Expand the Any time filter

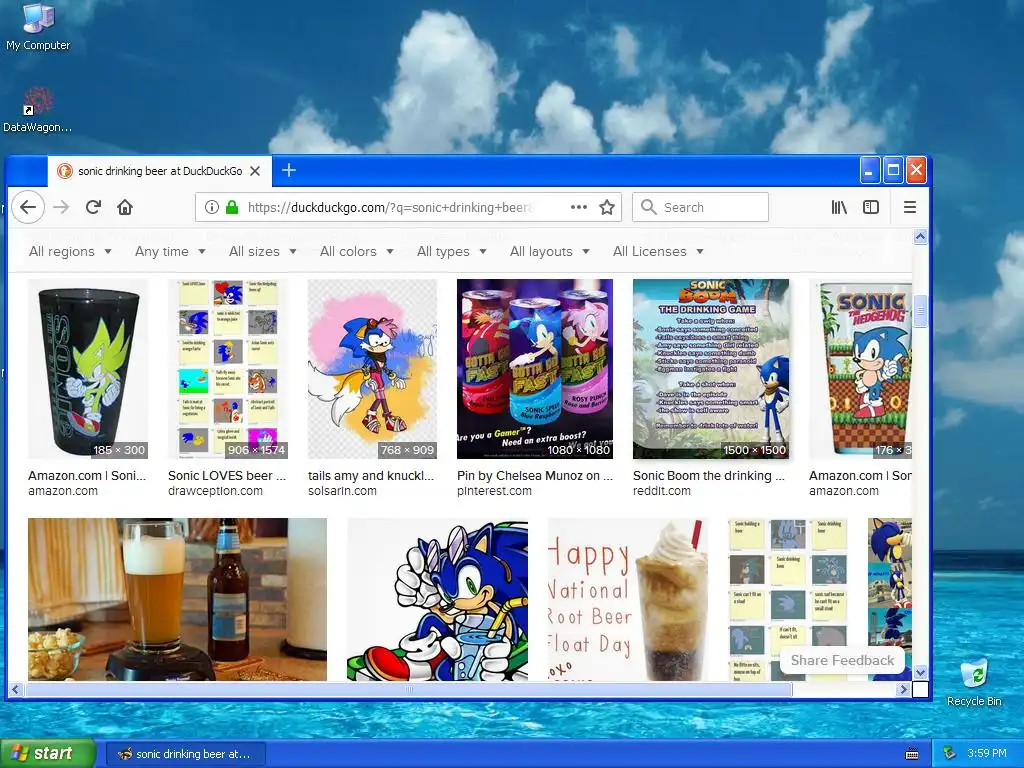point(170,251)
